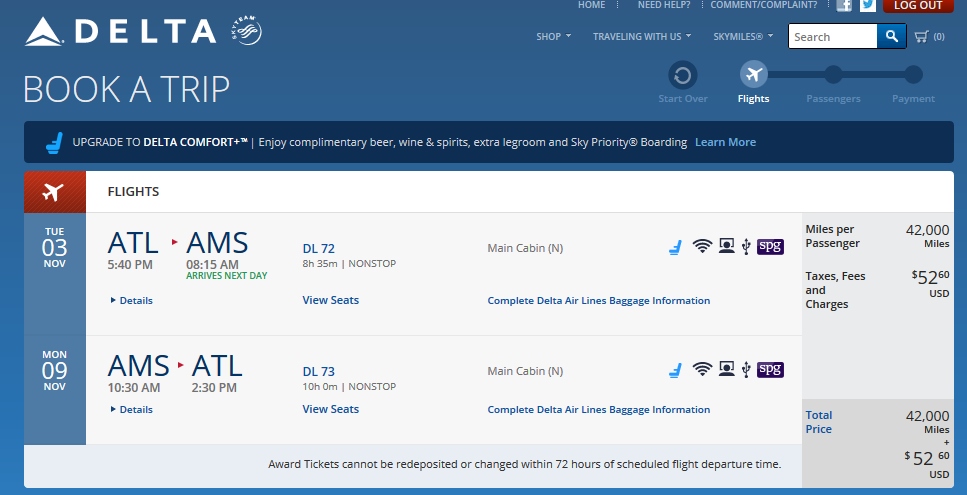967x495 pixels.
Task: Open NEED HELP? link
Action: pyautogui.click(x=664, y=5)
